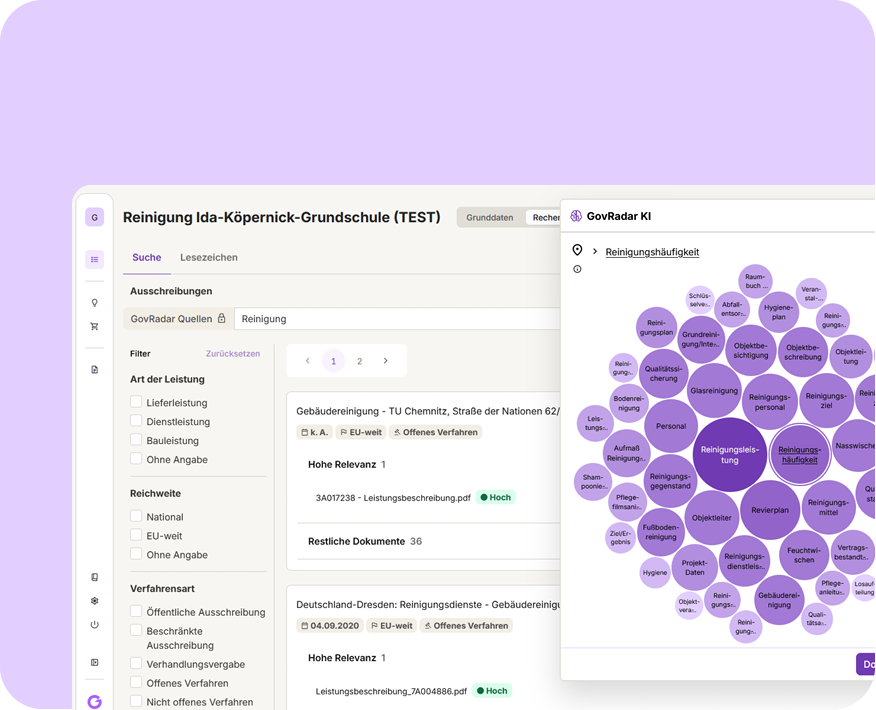Click the location pin icon in KI panel
Screen dimensions: 876x710
[577, 250]
